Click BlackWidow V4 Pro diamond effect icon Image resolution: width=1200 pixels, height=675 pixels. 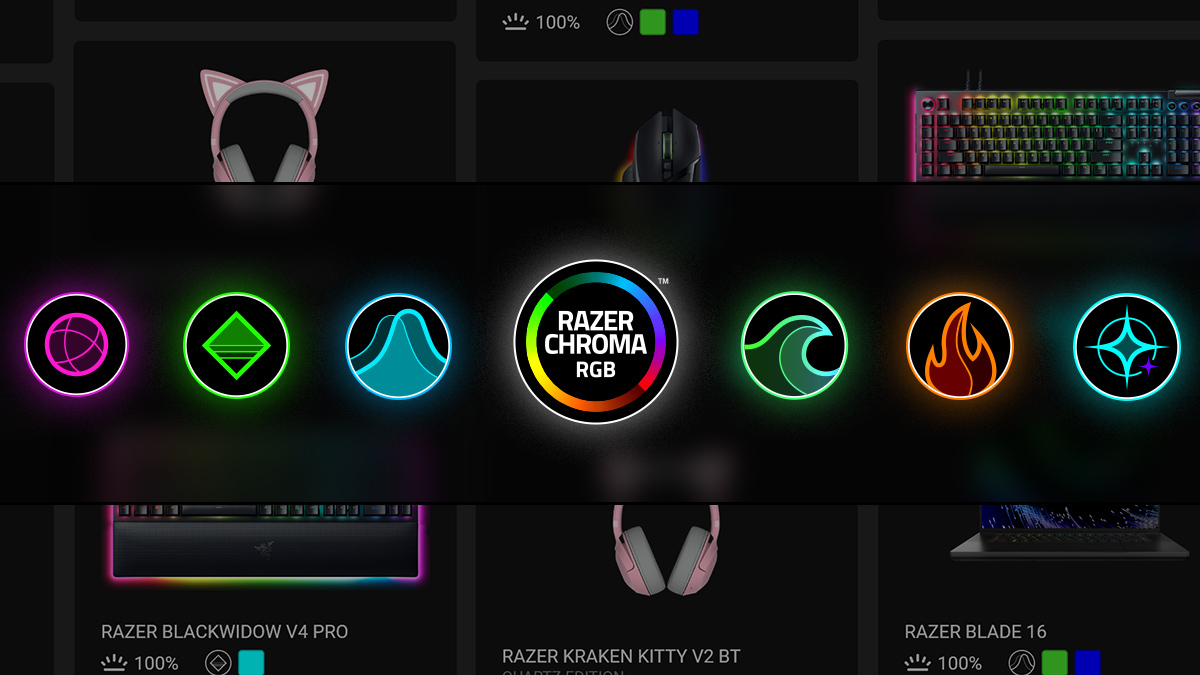pos(218,663)
